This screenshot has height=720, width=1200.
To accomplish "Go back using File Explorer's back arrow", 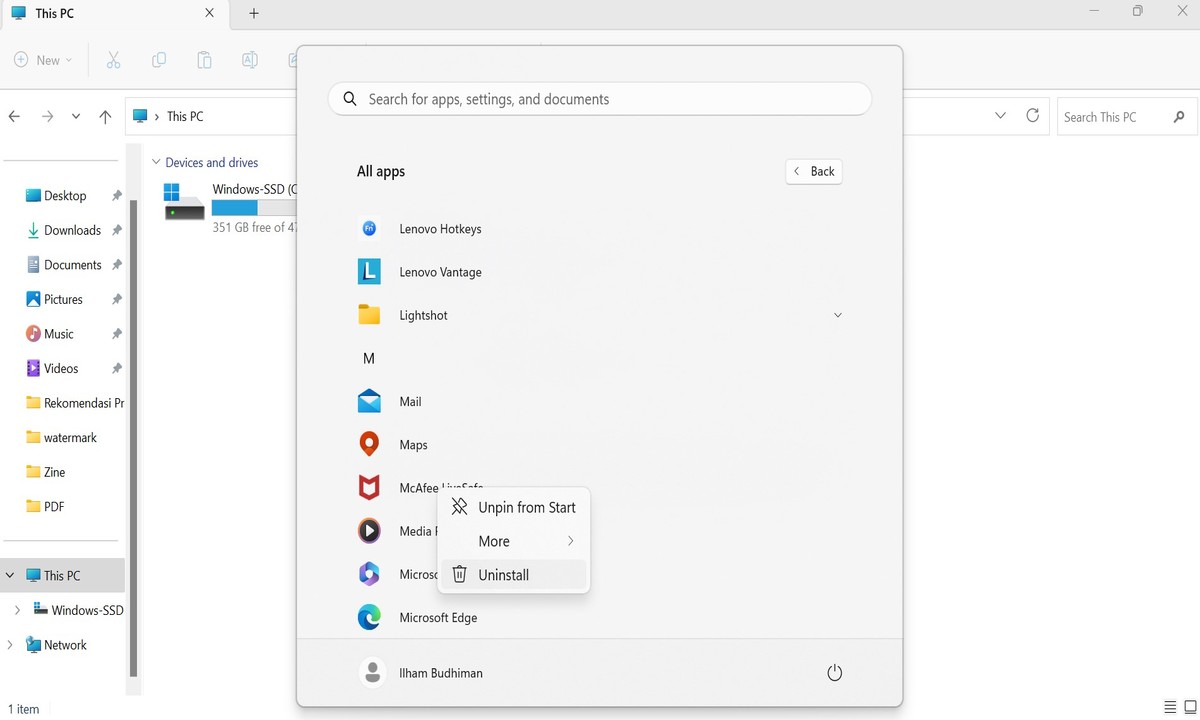I will (14, 116).
